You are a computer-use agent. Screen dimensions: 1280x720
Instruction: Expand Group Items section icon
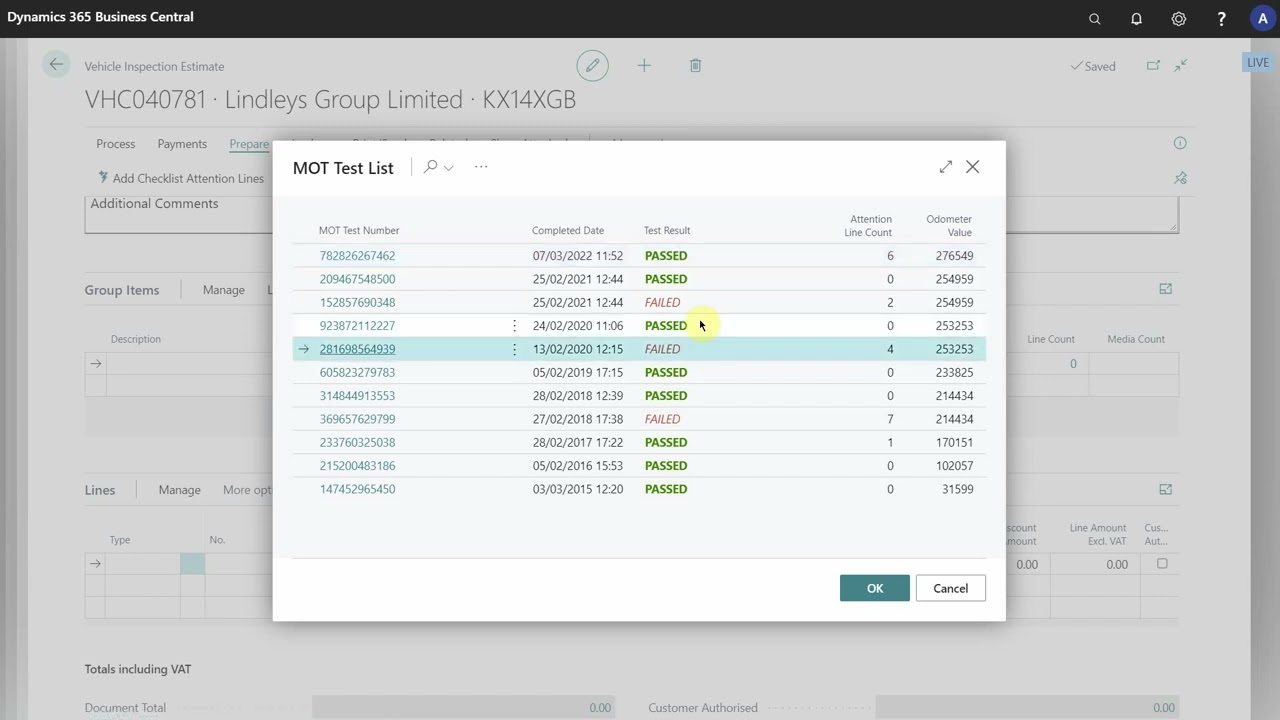(1165, 289)
